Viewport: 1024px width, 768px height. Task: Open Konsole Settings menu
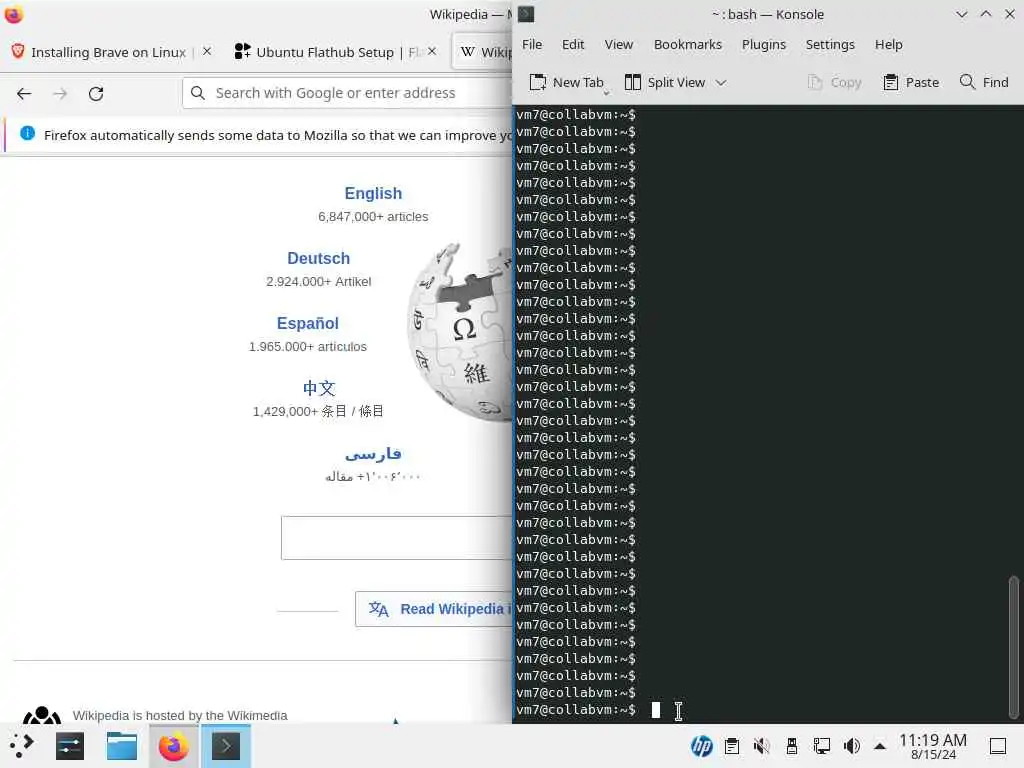point(830,44)
